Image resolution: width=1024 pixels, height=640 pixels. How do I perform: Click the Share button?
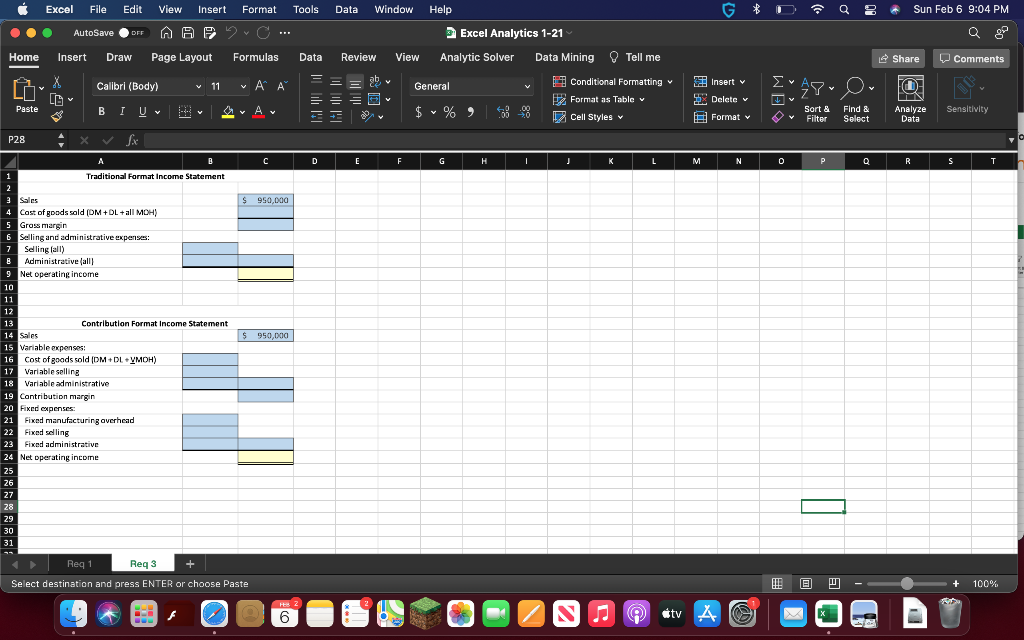click(x=897, y=57)
